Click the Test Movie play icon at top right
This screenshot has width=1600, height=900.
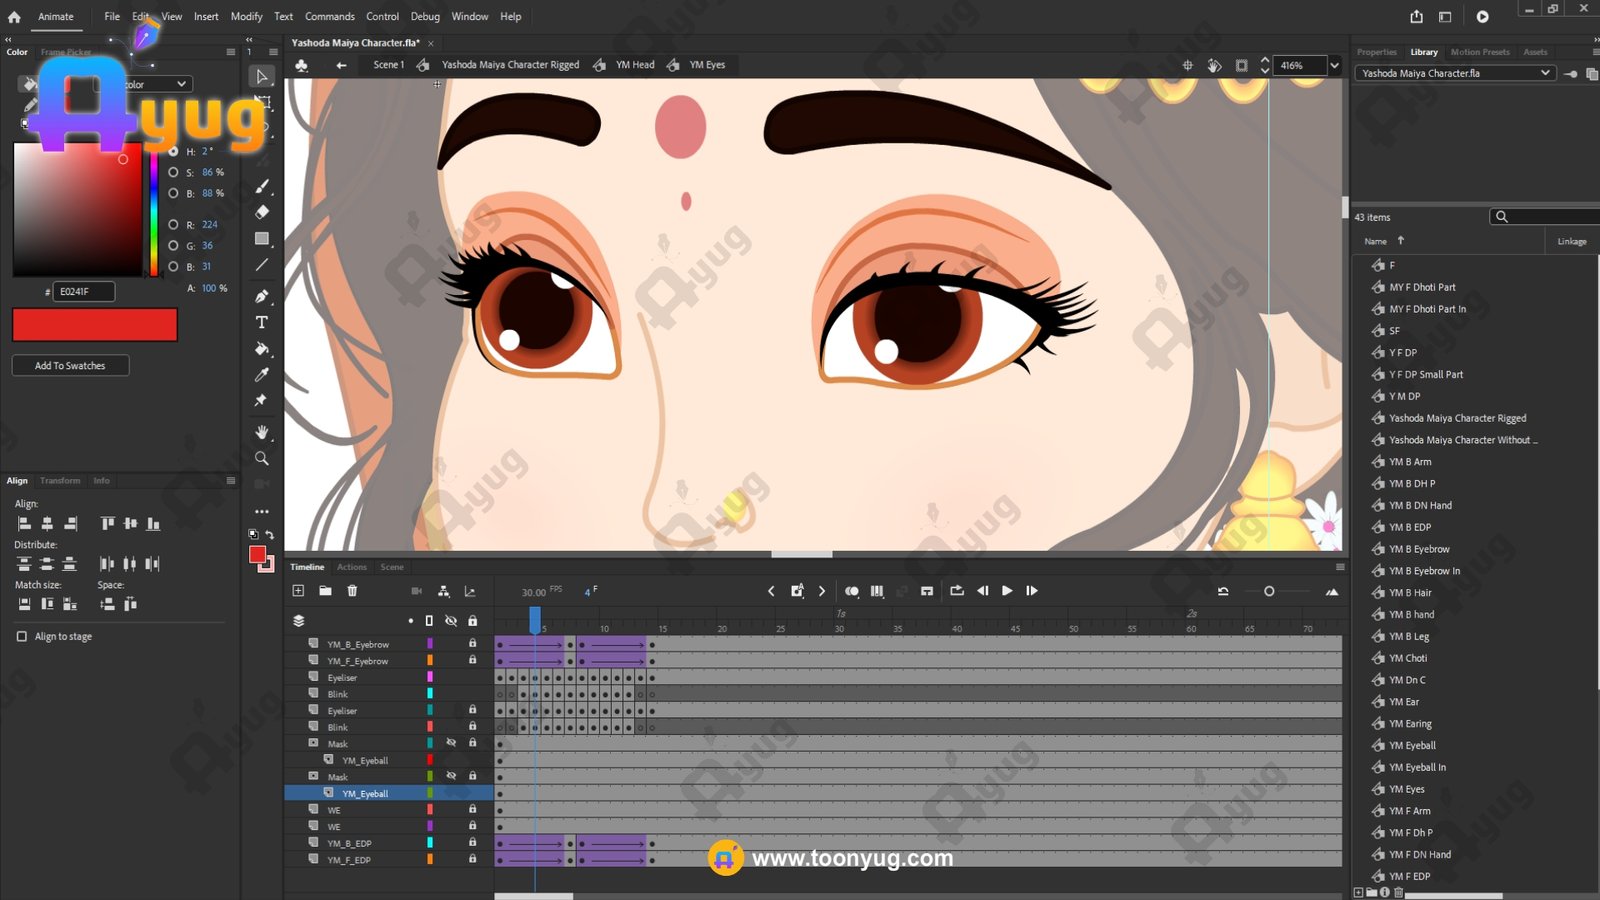[1482, 17]
